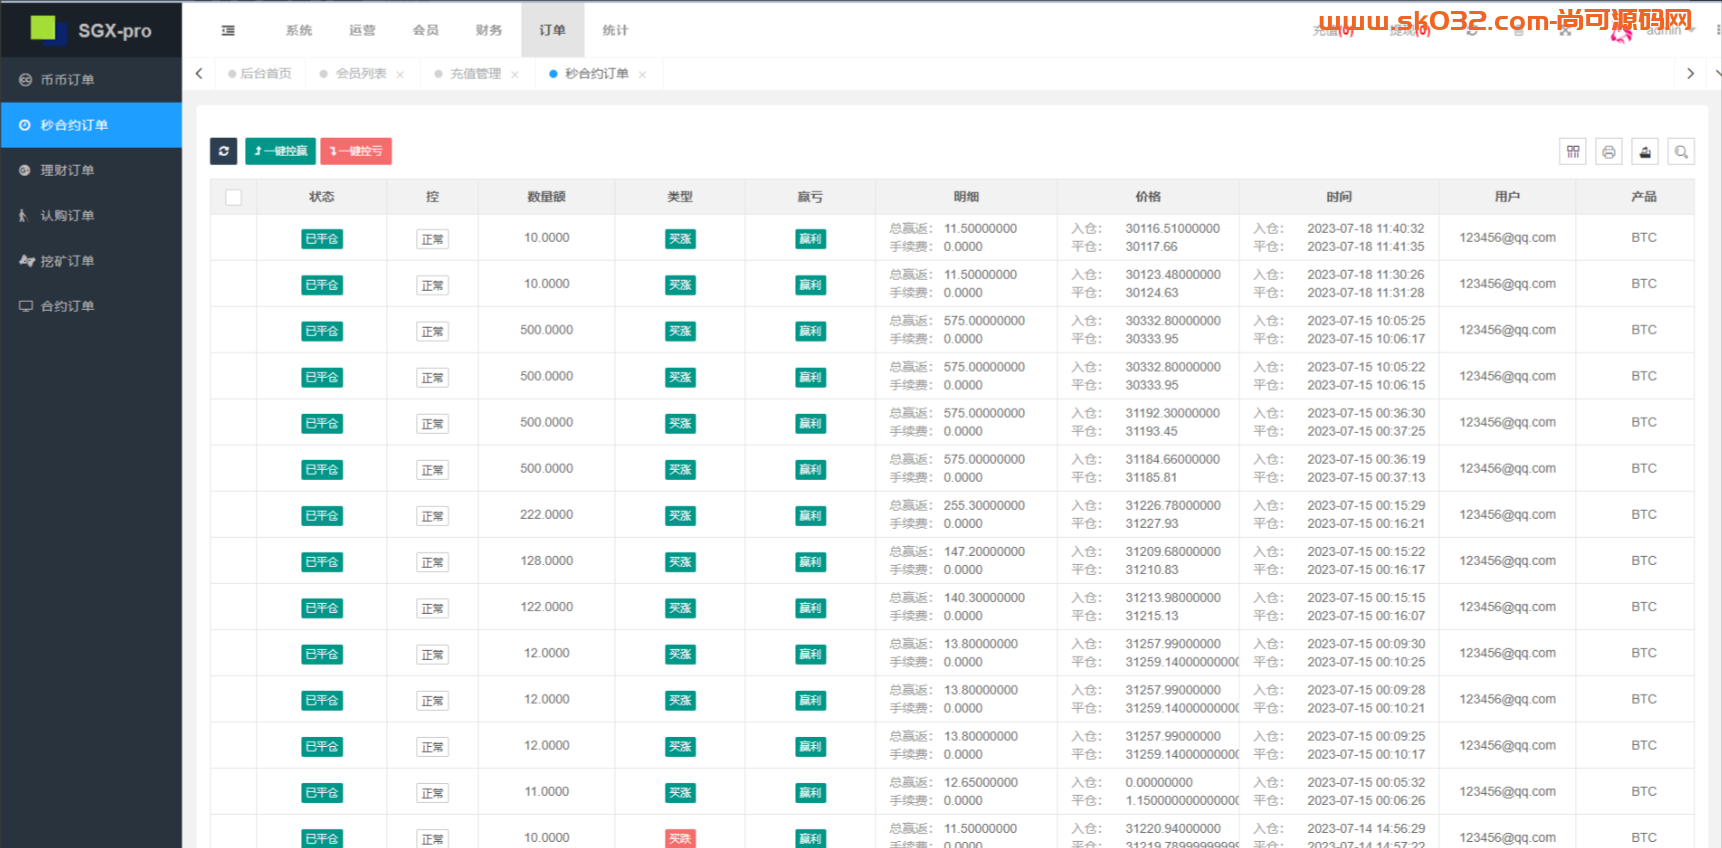This screenshot has height=848, width=1722.
Task: Click 正常 tag for 10:05:25 order
Action: [432, 332]
